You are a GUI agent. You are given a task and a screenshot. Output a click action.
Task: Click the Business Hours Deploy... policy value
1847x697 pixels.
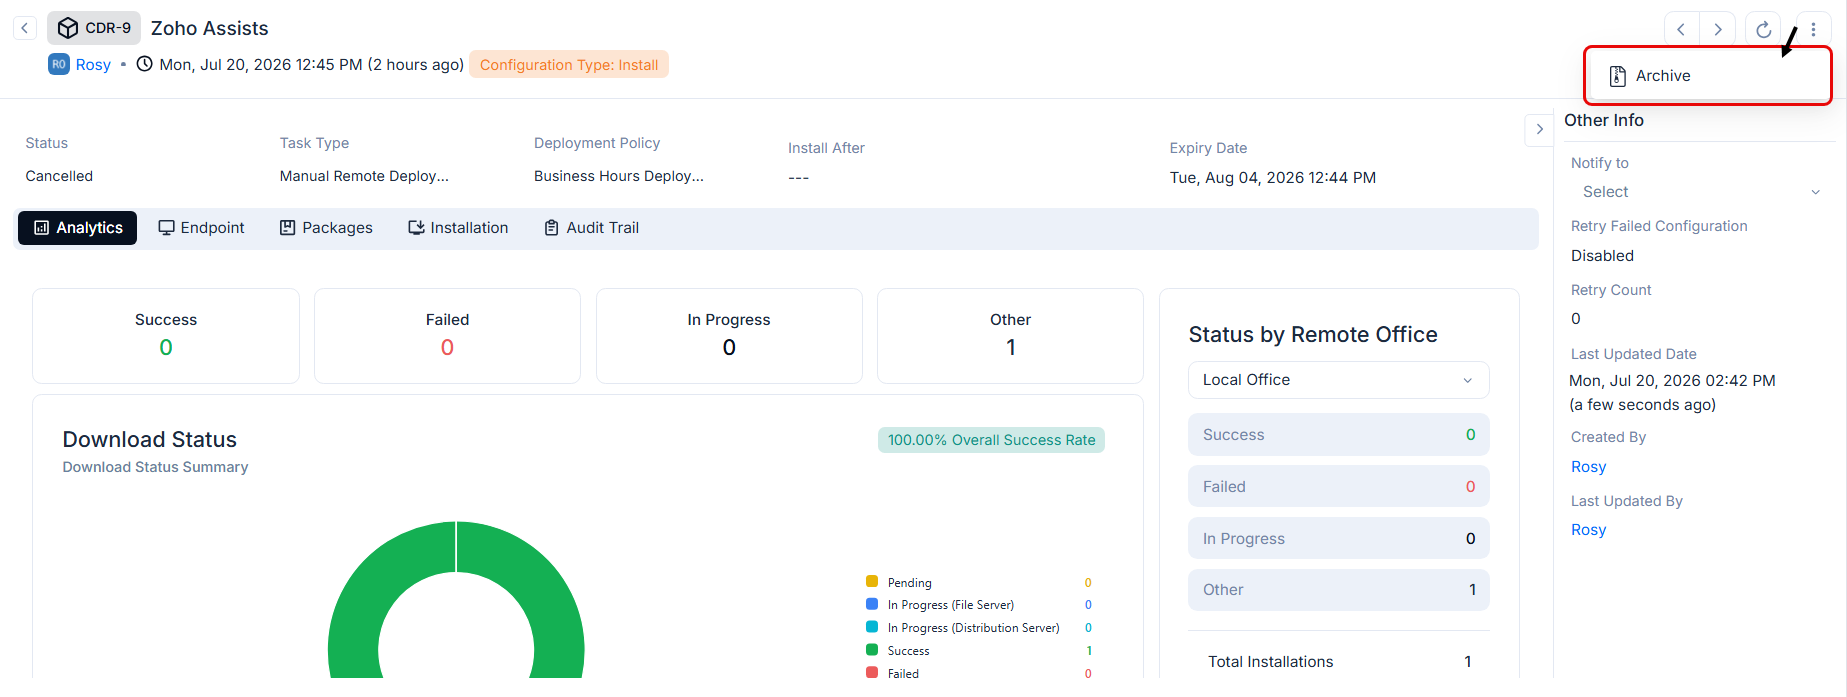pos(619,176)
